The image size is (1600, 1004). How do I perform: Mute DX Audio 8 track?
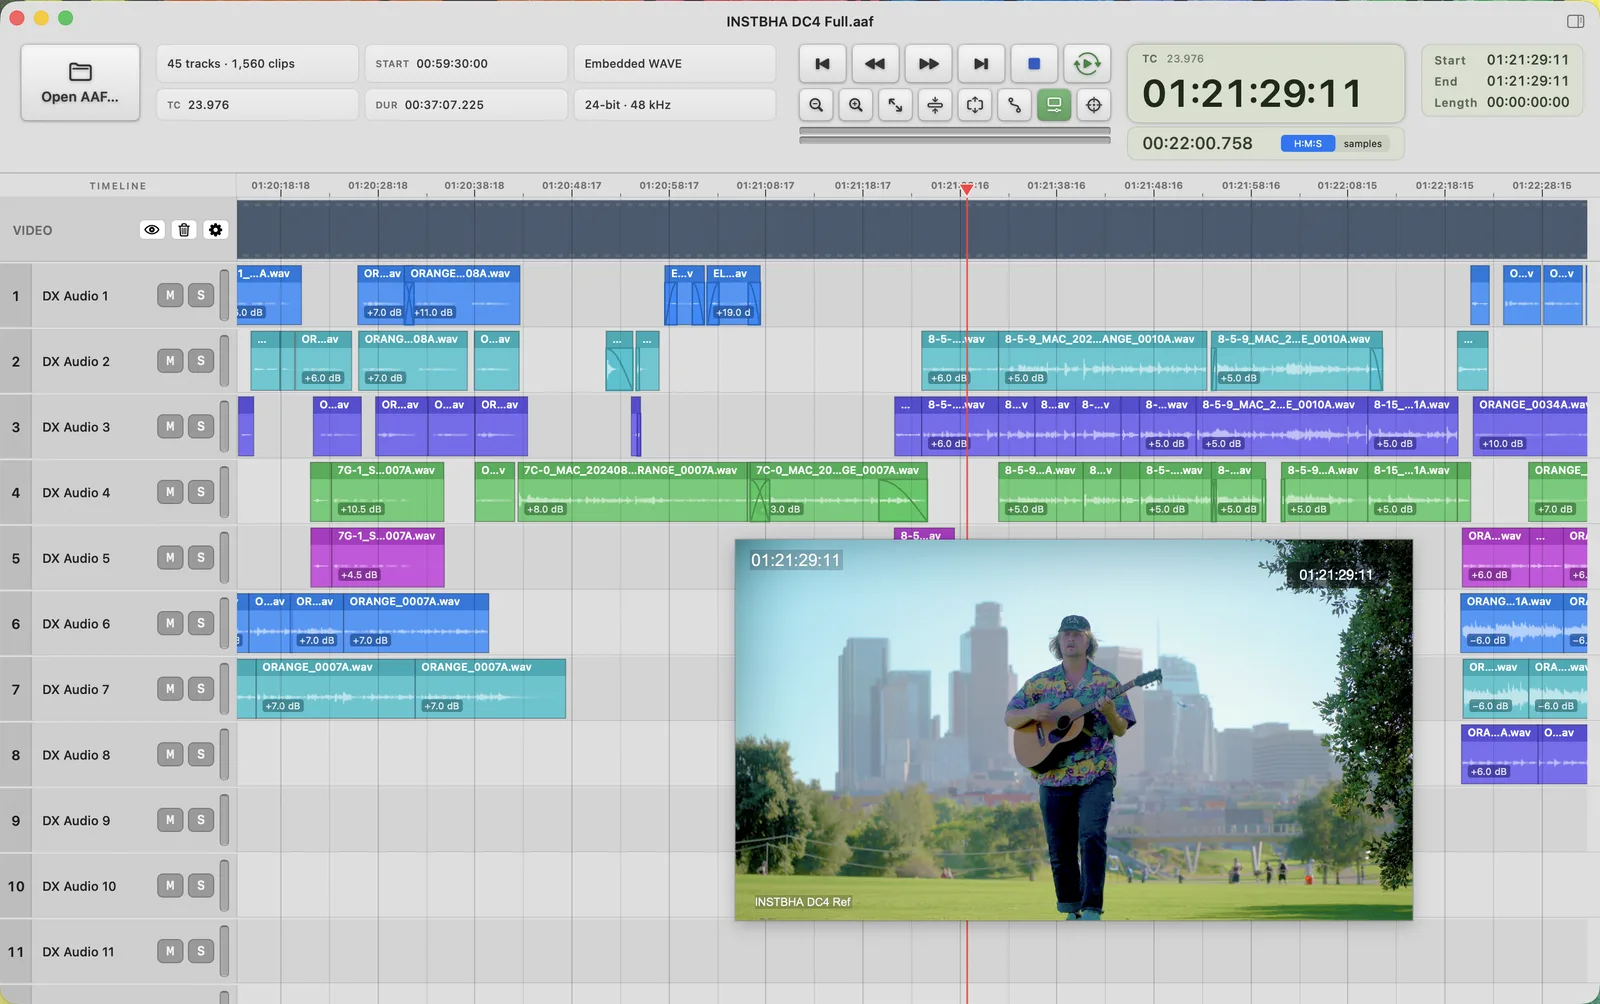(170, 754)
